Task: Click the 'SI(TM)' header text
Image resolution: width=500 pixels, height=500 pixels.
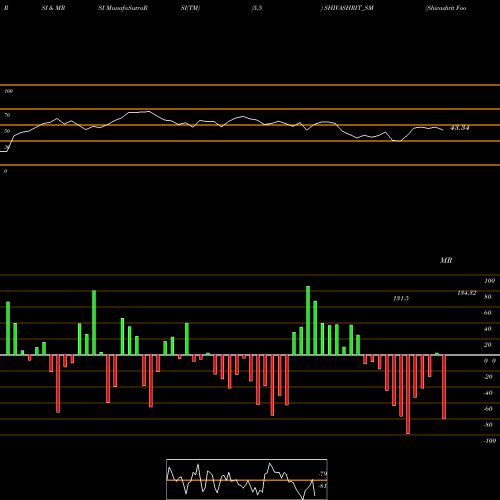Action: tap(190, 8)
